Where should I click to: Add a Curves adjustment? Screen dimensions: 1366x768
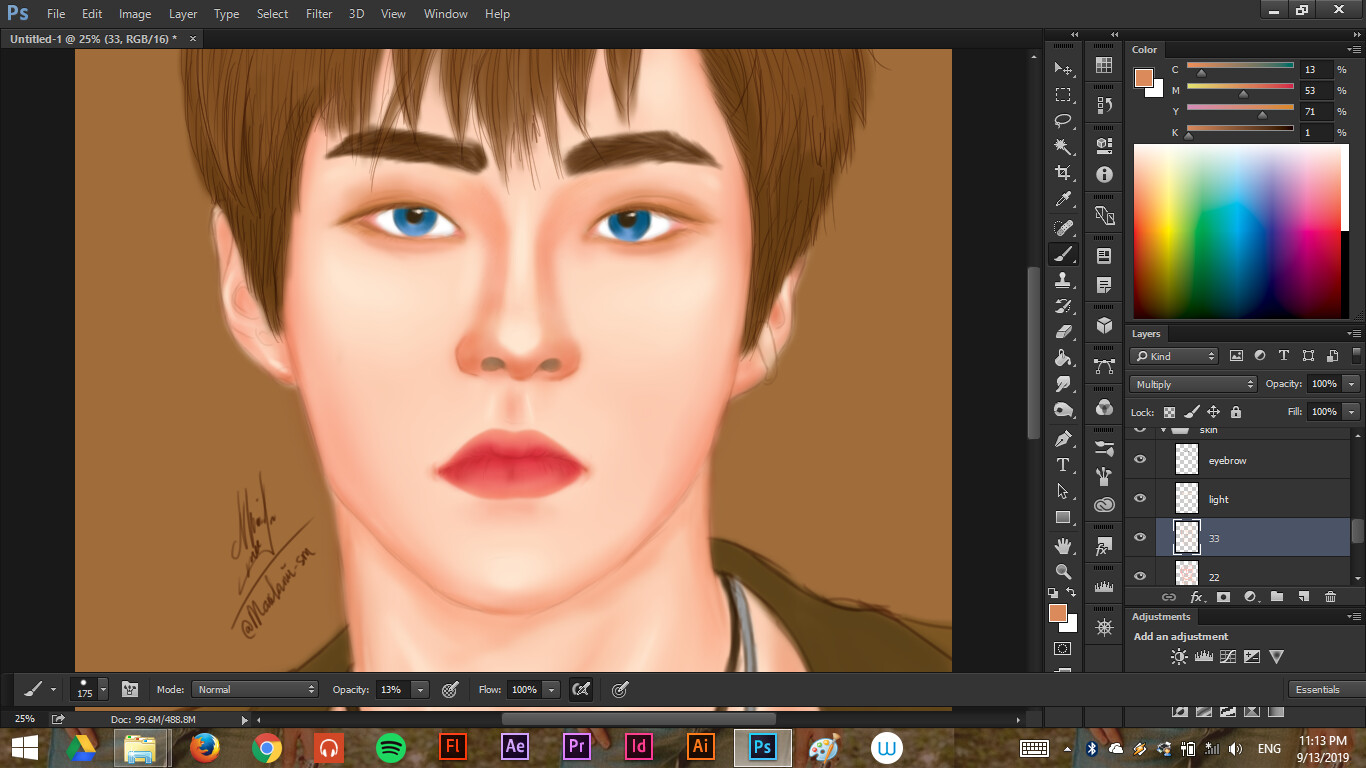(x=1228, y=657)
